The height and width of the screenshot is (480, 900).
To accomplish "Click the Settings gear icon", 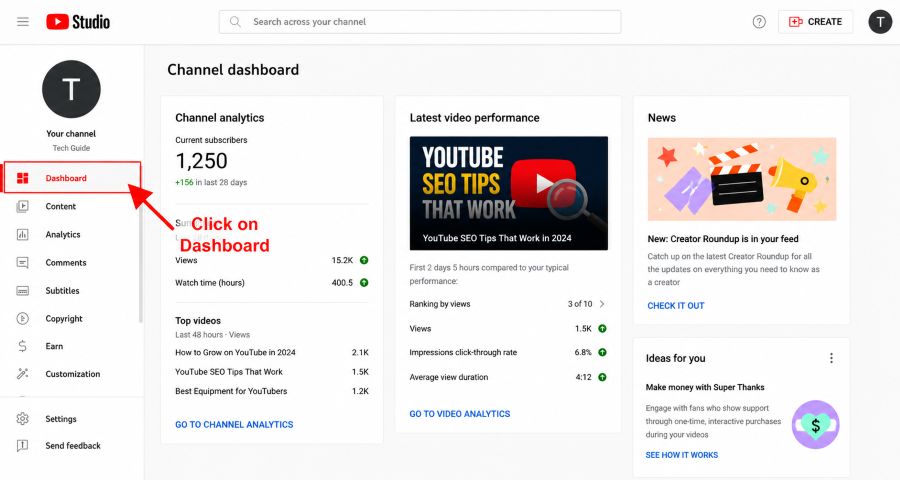I will coord(22,419).
